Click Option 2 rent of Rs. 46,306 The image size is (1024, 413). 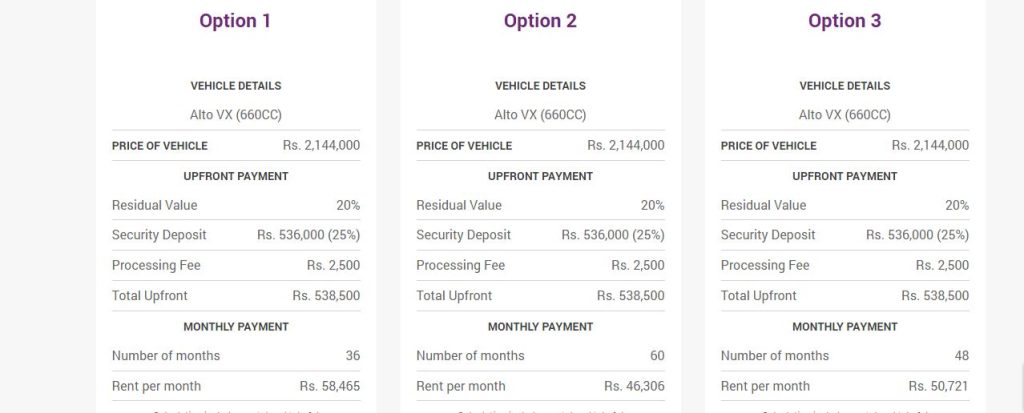click(634, 386)
